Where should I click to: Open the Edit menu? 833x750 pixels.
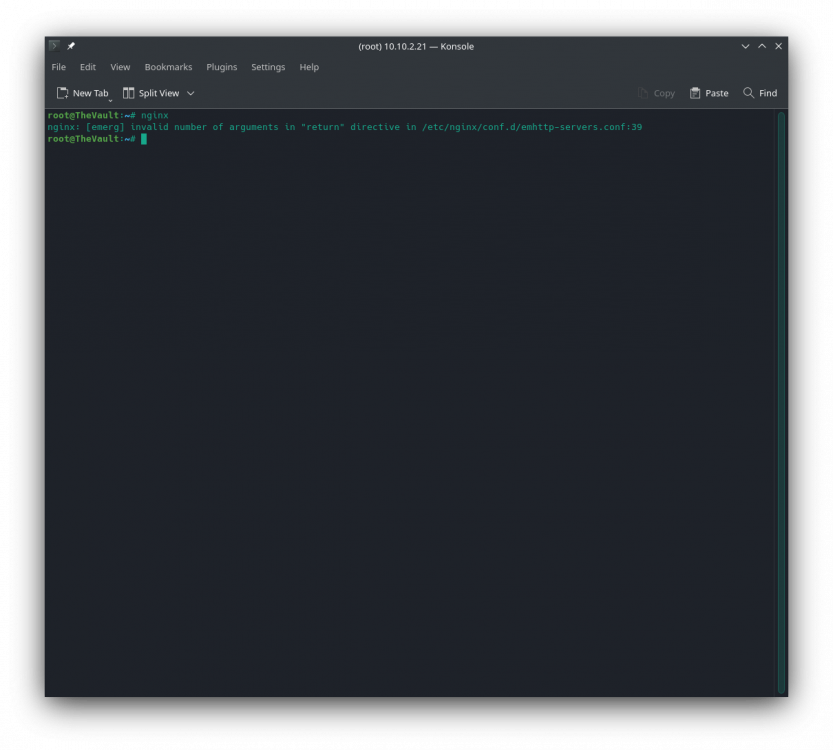(88, 67)
